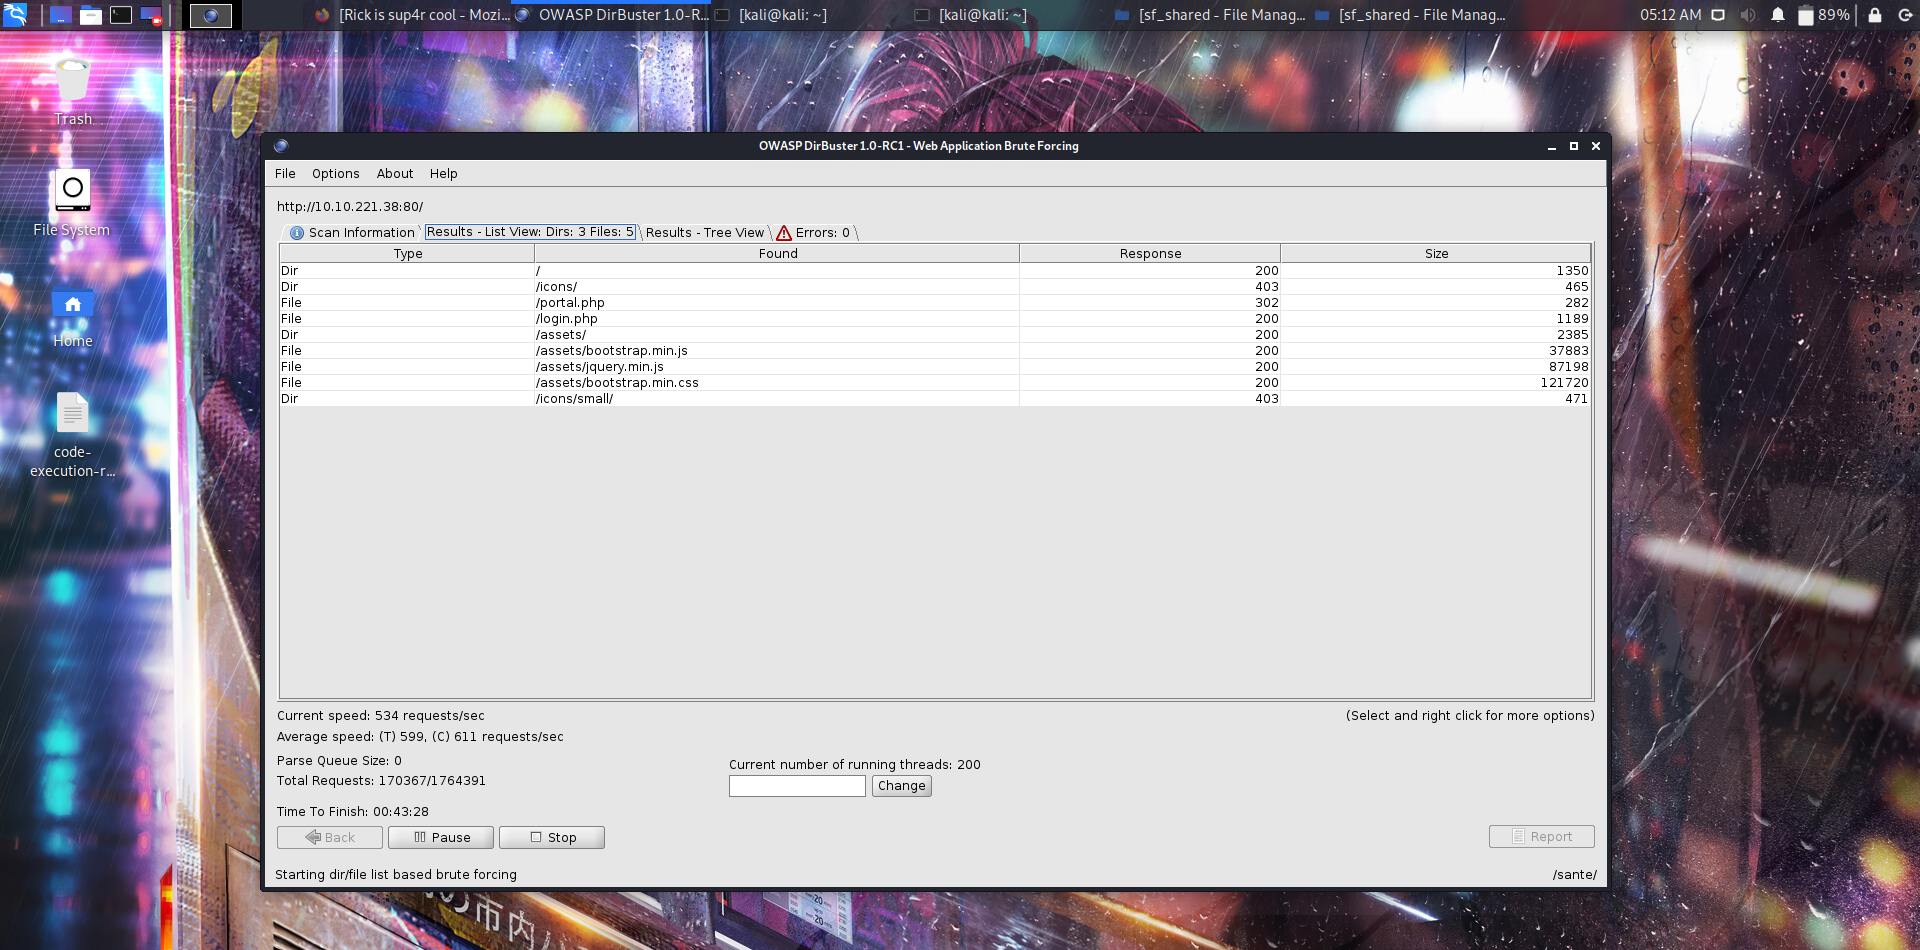Switch to first sf_shared File Manager entry
1920x950 pixels.
[1210, 15]
